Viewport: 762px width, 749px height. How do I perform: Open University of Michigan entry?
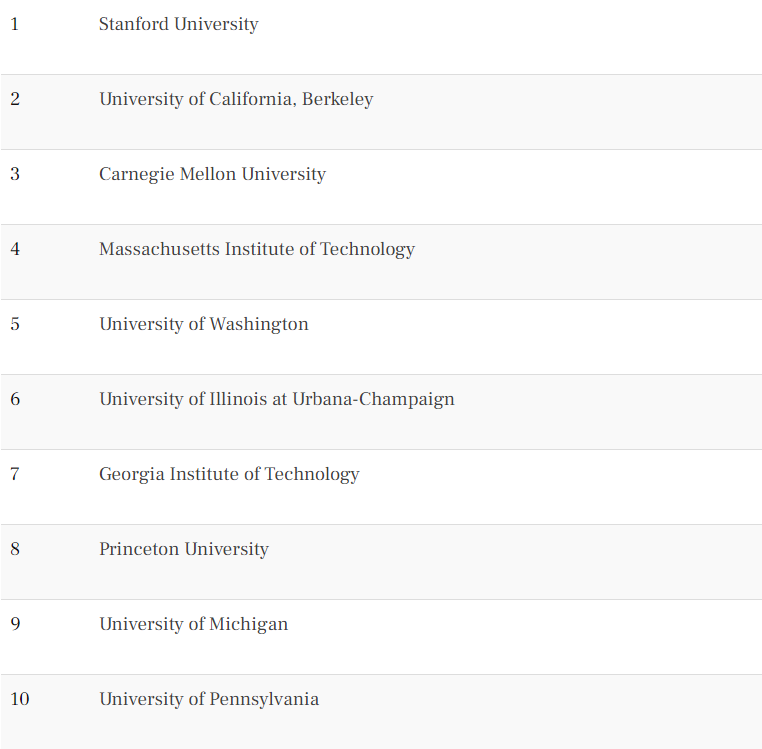[193, 624]
